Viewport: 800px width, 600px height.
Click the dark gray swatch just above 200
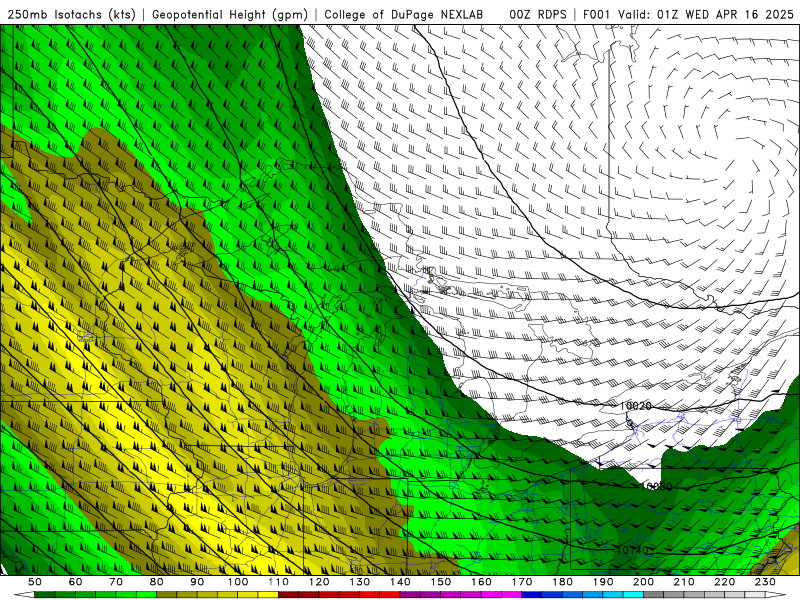click(654, 594)
